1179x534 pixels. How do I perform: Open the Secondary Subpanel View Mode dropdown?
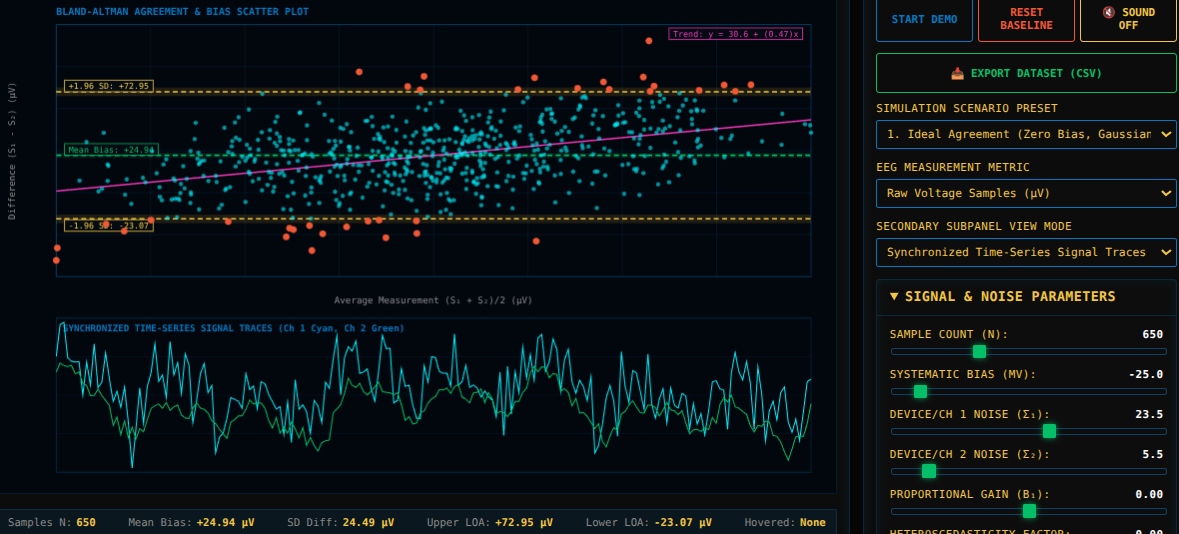(x=1026, y=253)
